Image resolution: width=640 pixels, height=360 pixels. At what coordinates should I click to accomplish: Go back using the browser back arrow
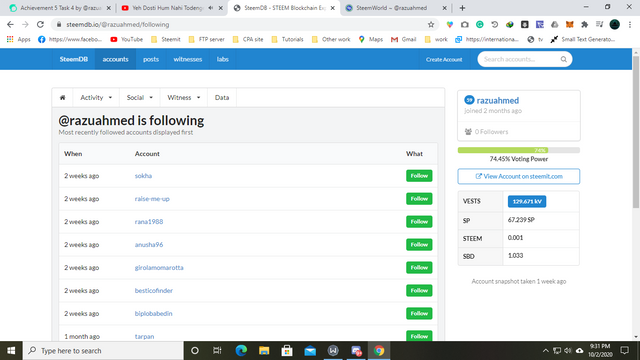tap(10, 24)
